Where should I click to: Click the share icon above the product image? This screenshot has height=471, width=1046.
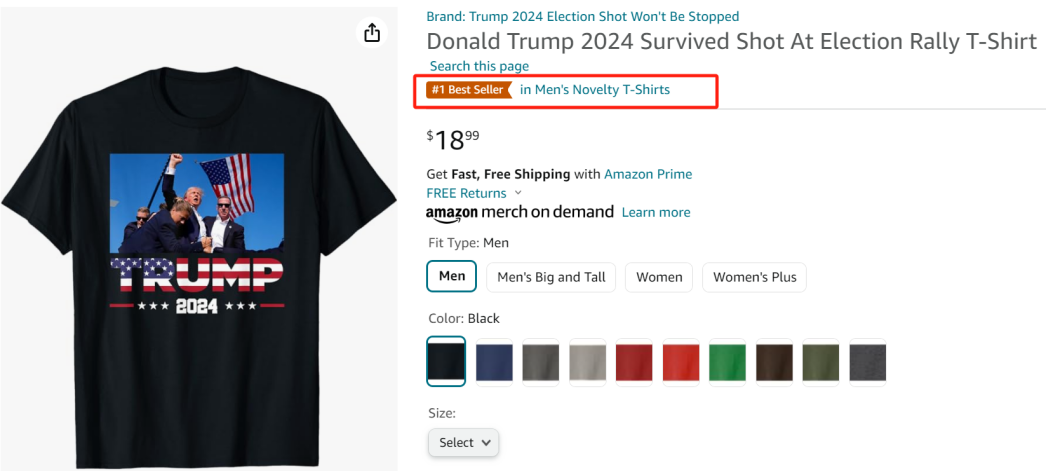pyautogui.click(x=372, y=33)
